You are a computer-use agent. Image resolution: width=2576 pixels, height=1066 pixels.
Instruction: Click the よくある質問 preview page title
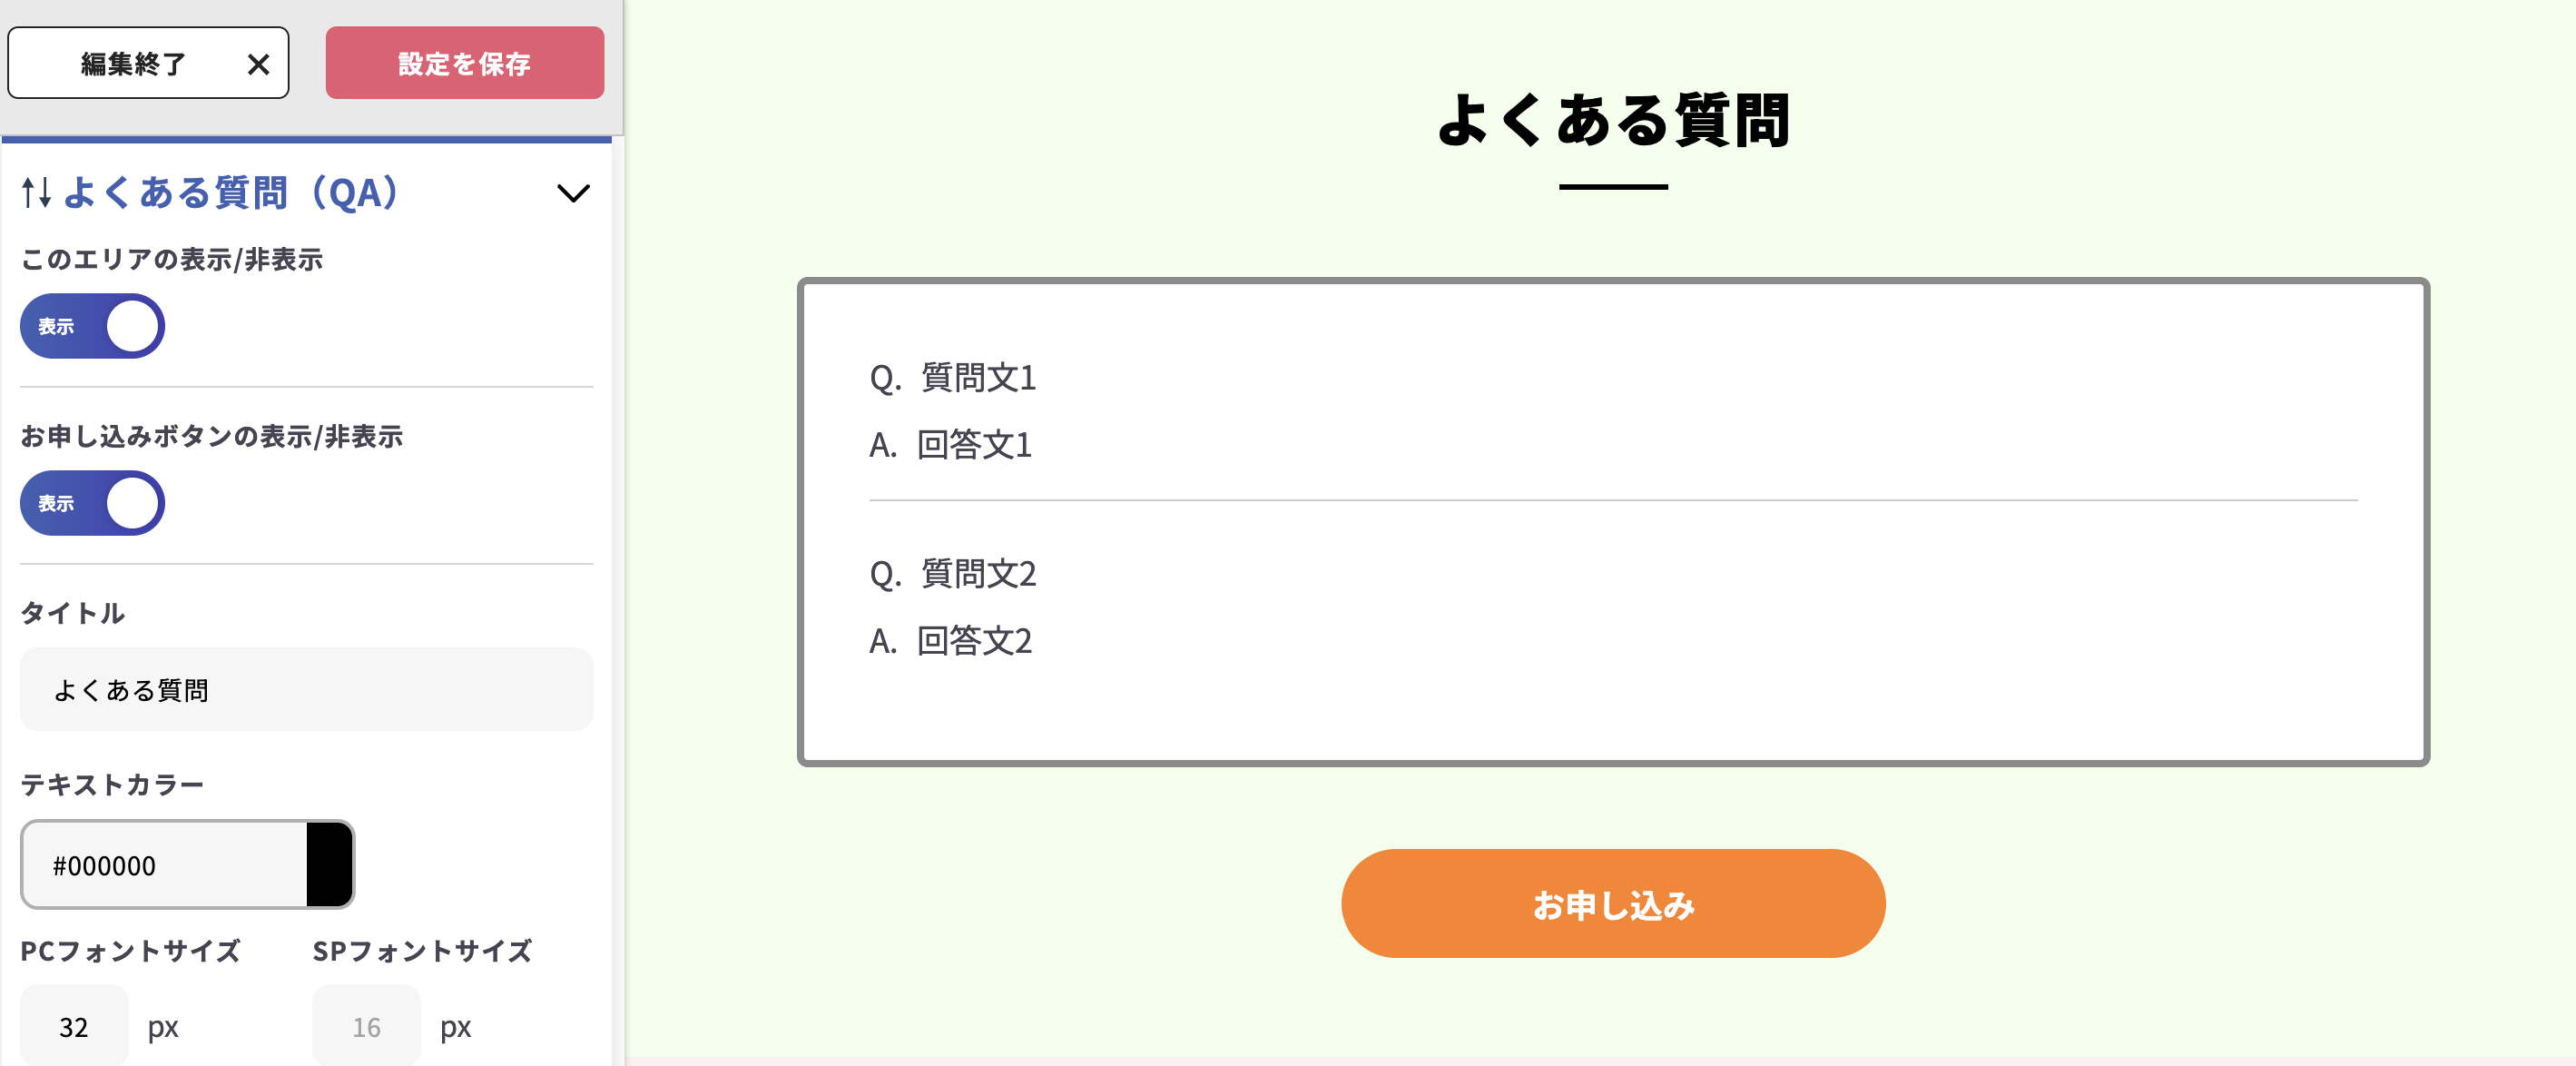[x=1614, y=118]
